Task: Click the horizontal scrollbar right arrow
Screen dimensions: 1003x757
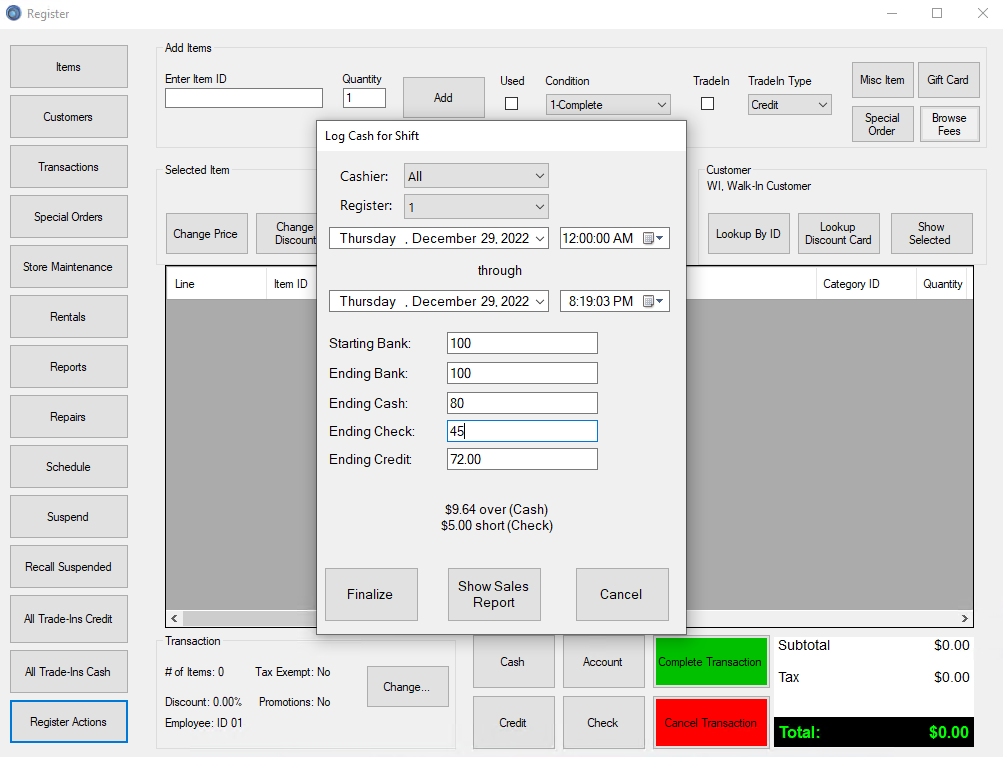Action: (964, 619)
